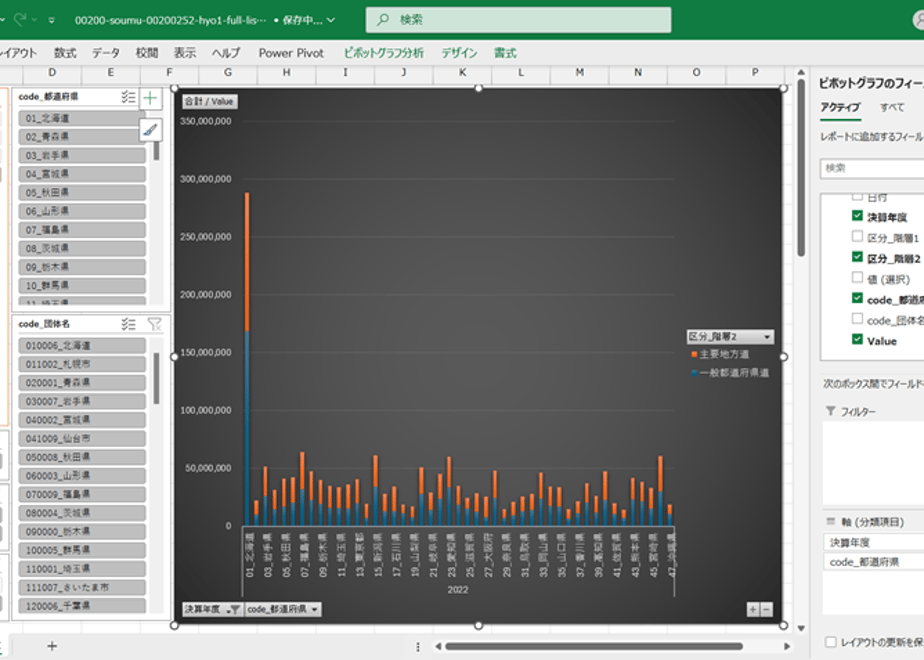
Task: Select slicer item 041009_仙台市
Action: click(x=82, y=438)
